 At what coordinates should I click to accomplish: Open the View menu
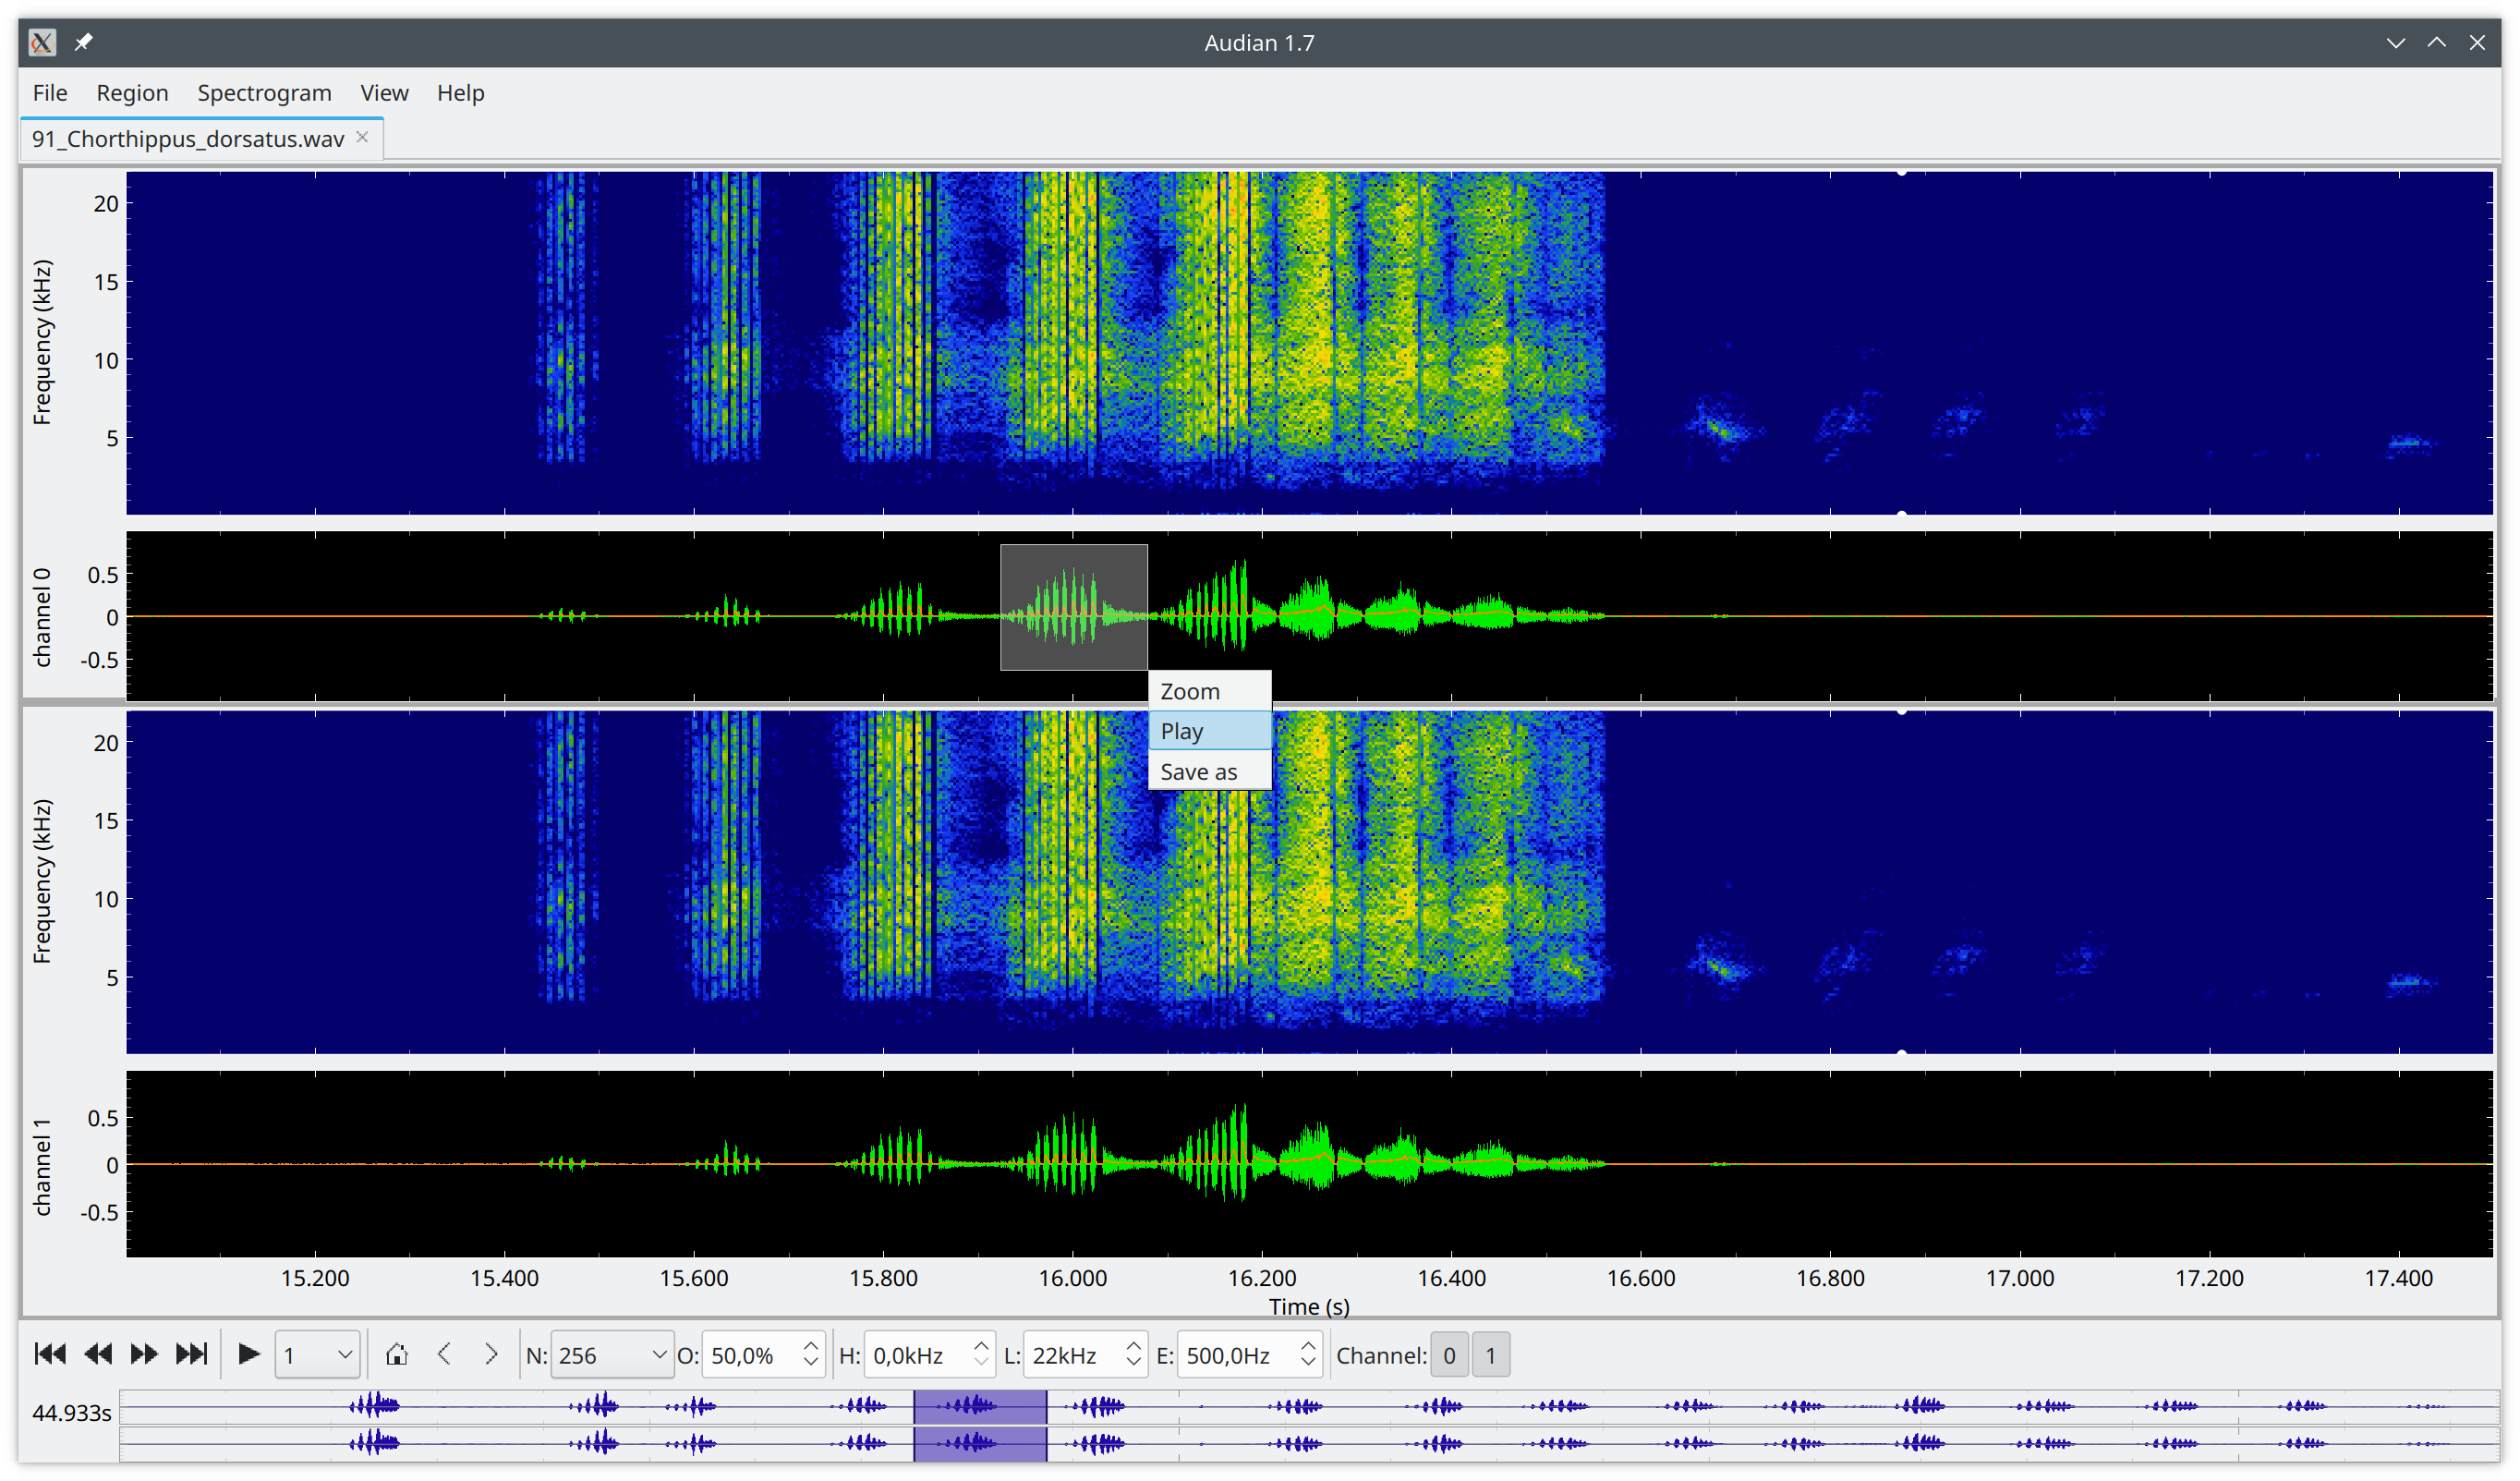coord(384,92)
